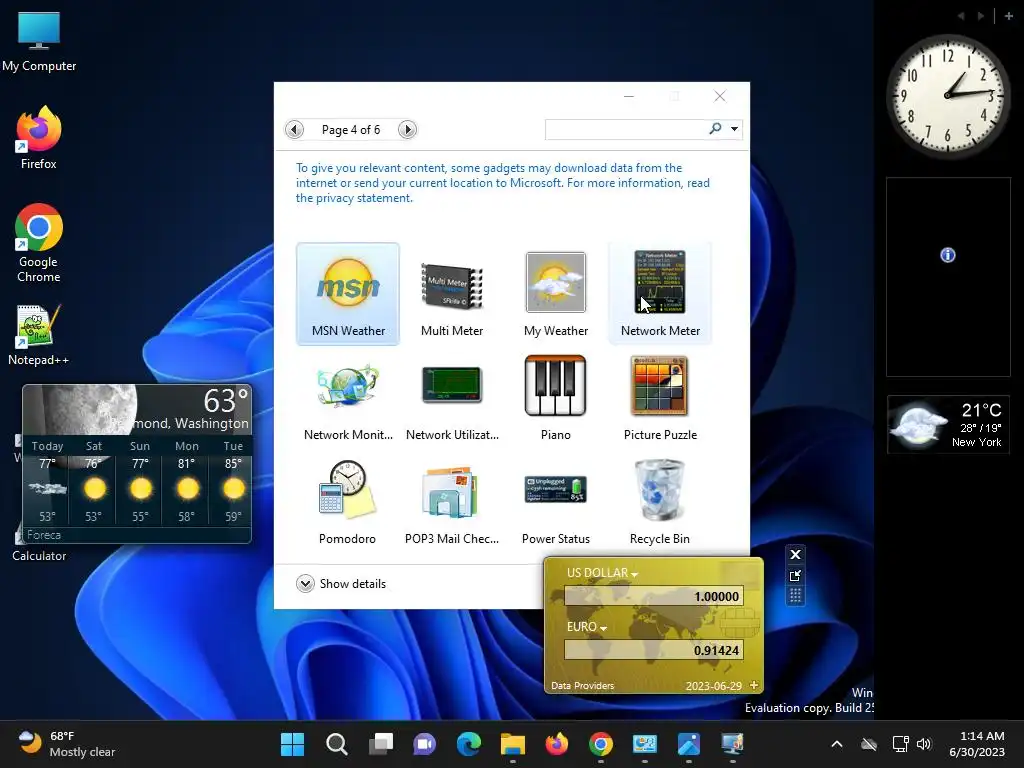Open the privacy statement notice text
Viewport: 1024px width, 768px height.
[x=503, y=183]
